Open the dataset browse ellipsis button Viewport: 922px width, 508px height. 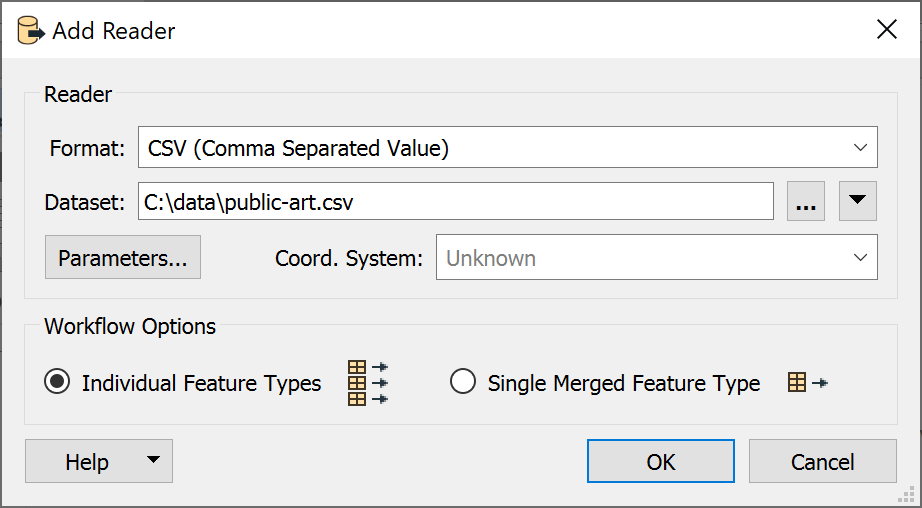(806, 201)
